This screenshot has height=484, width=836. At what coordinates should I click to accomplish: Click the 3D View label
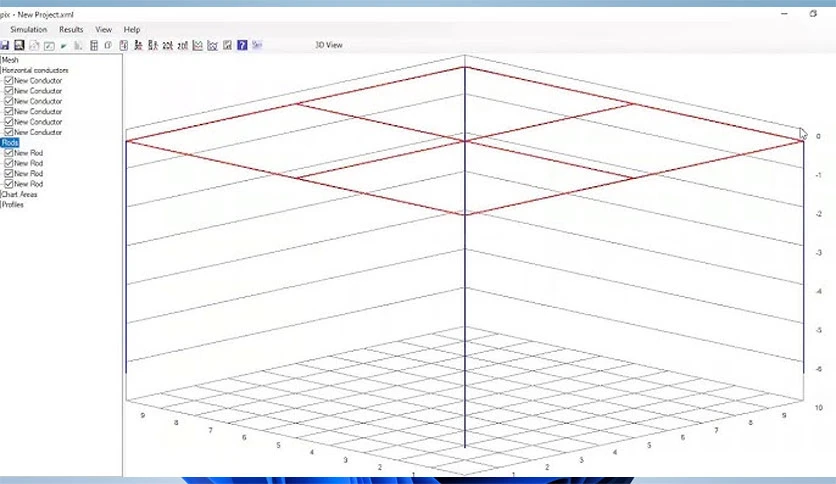pos(328,45)
